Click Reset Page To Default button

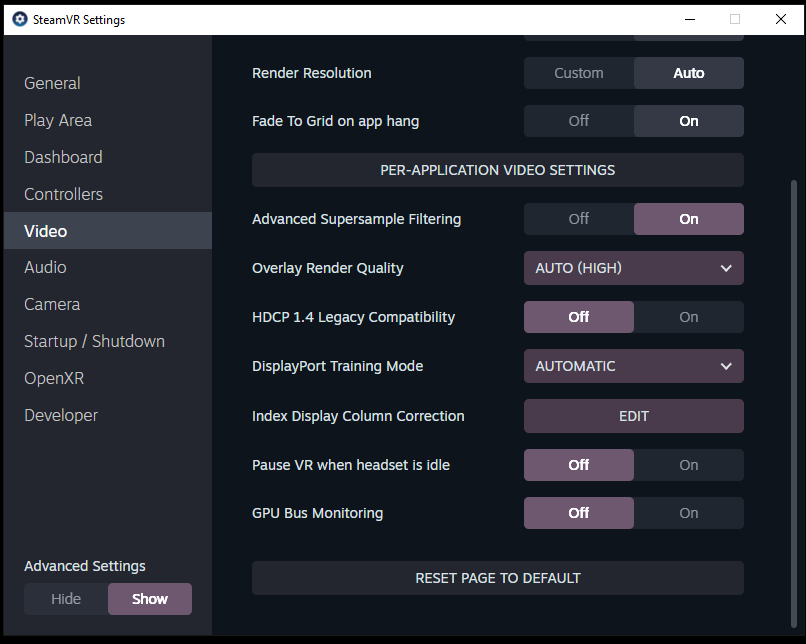tap(498, 578)
